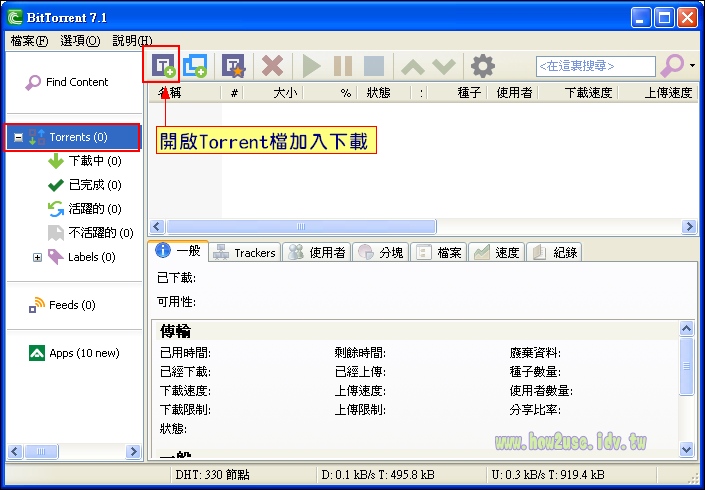Click Move Down Queue arrow icon
This screenshot has width=705, height=490.
443,66
